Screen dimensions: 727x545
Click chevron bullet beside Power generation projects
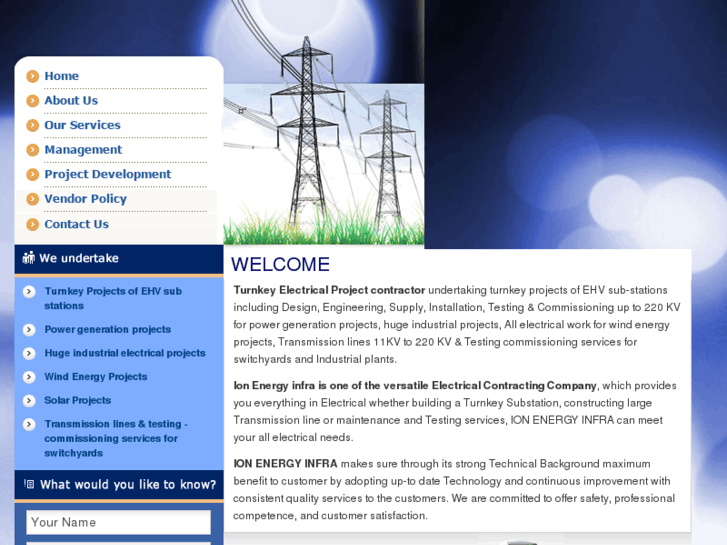pos(29,329)
